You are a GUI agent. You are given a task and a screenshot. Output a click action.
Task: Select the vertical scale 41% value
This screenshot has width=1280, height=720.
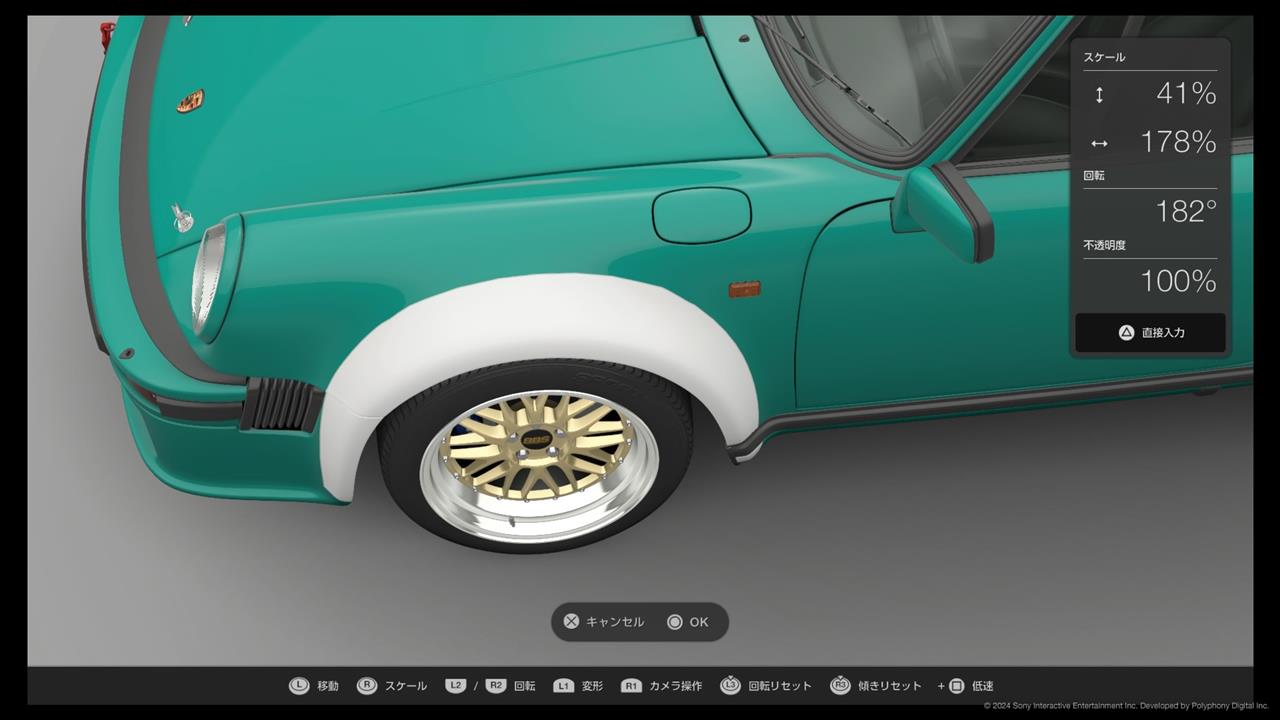coord(1186,94)
